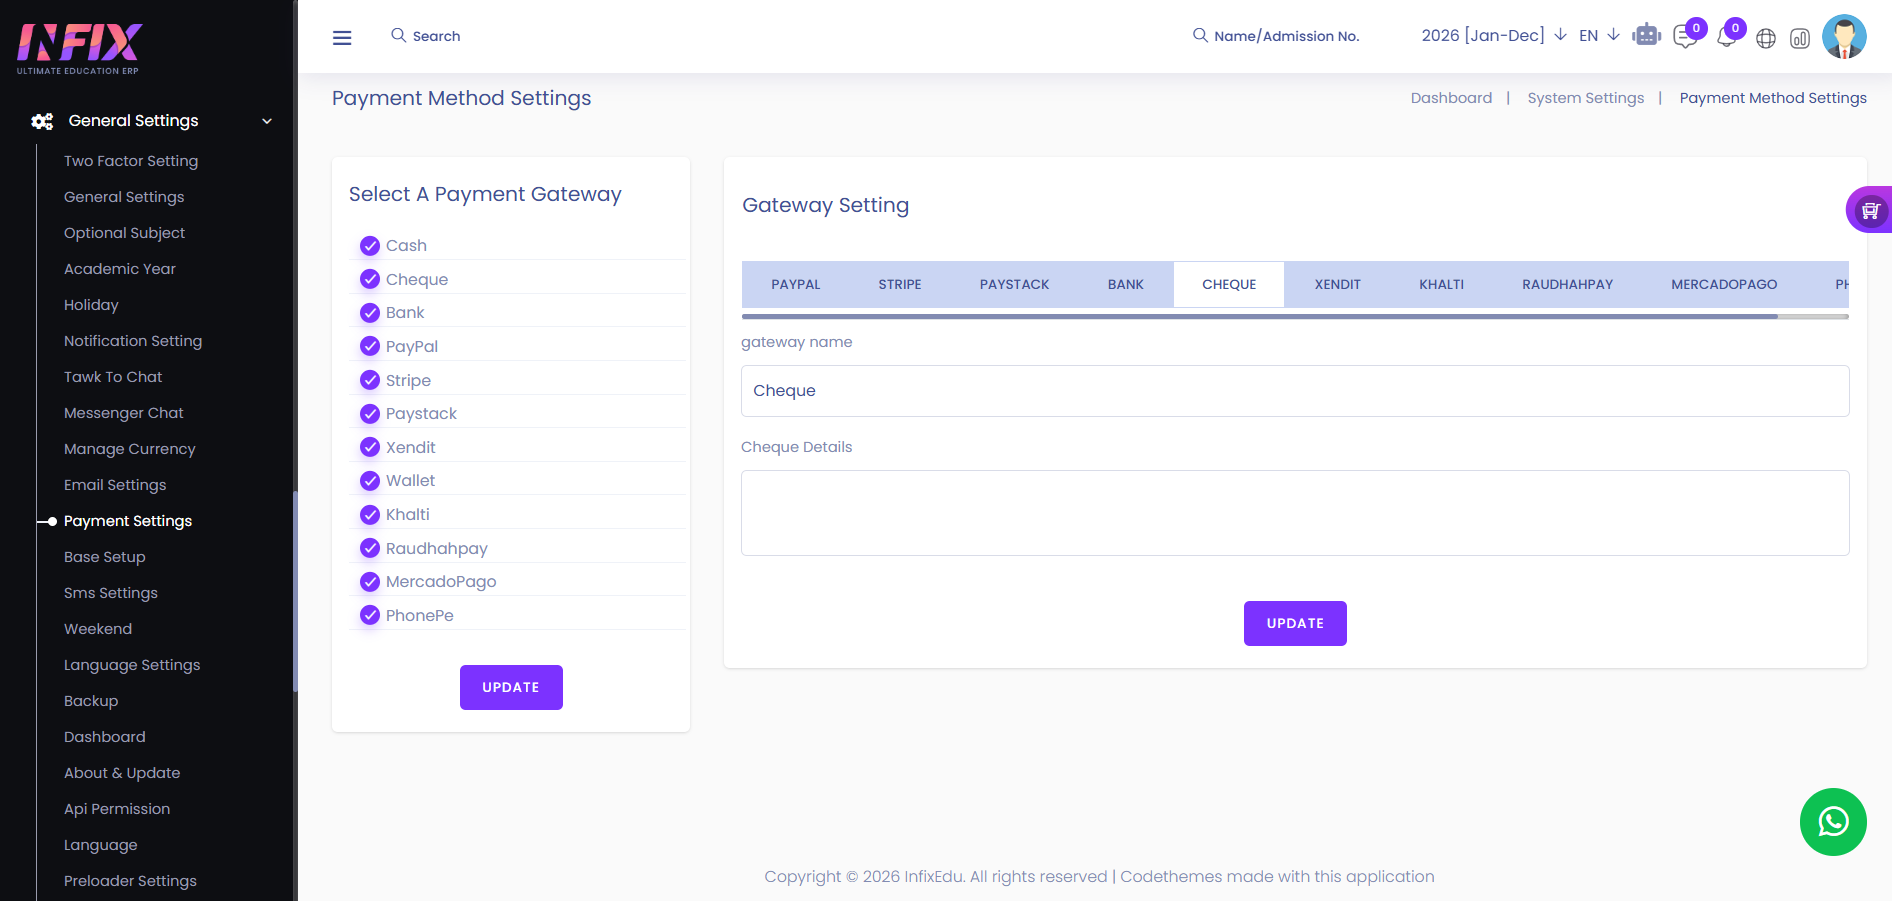1892x901 pixels.
Task: Open Backup in sidebar
Action: [91, 701]
